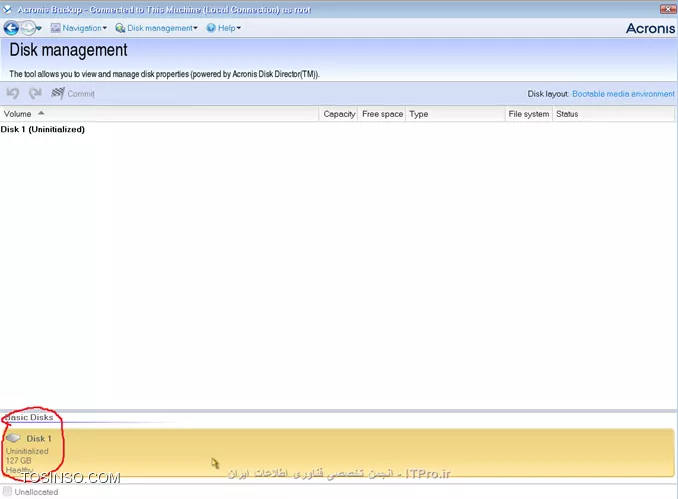Open the Disk management menu
The width and height of the screenshot is (678, 499).
pyautogui.click(x=156, y=28)
